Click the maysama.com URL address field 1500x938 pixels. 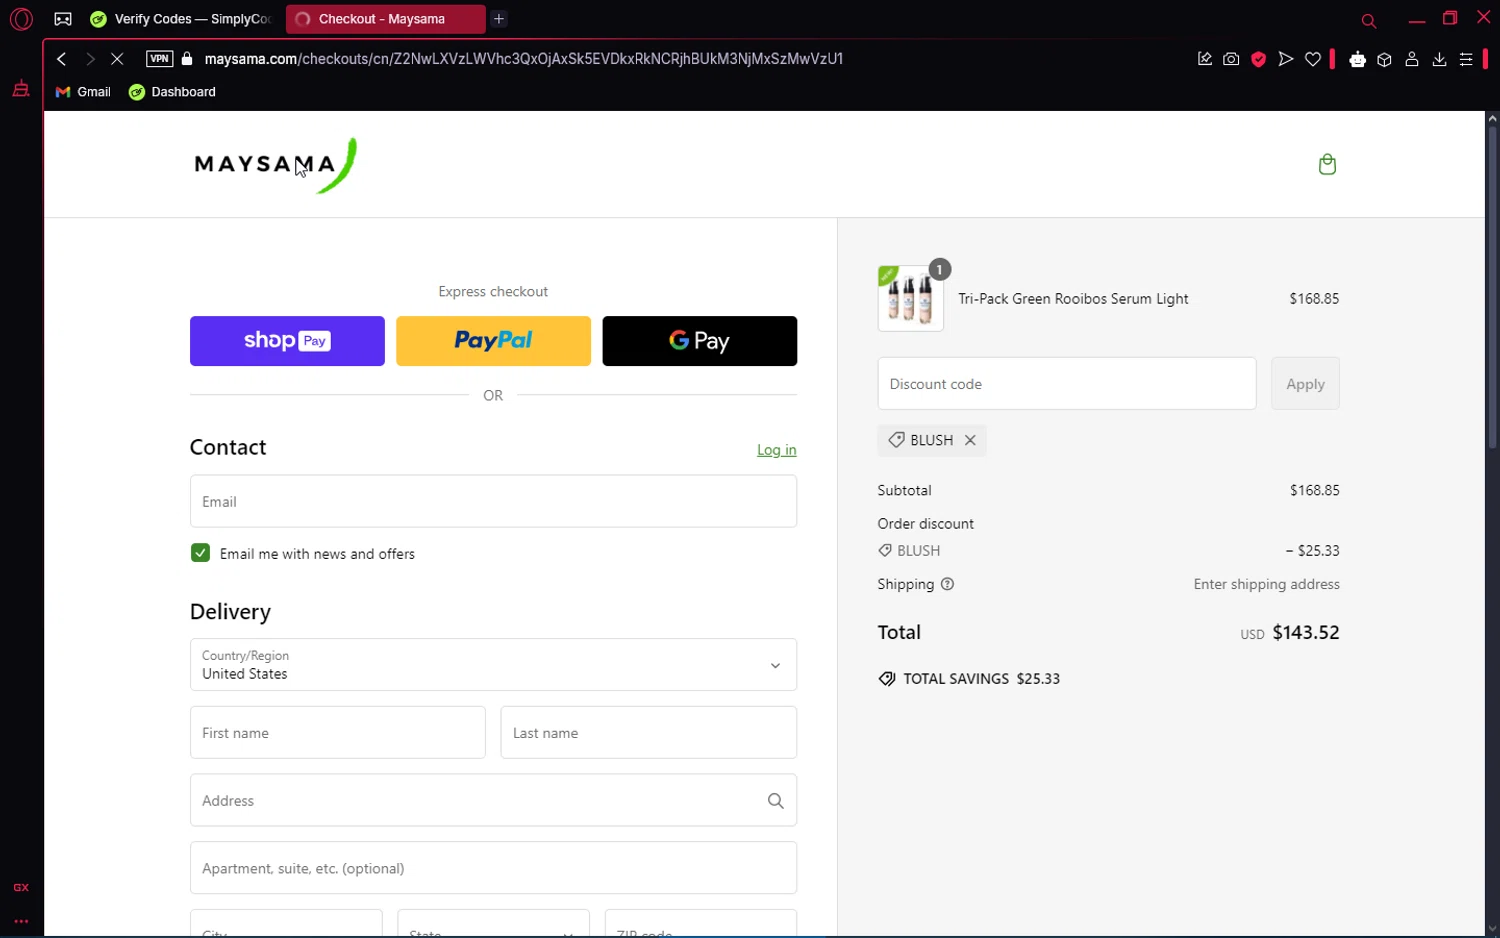(x=524, y=59)
